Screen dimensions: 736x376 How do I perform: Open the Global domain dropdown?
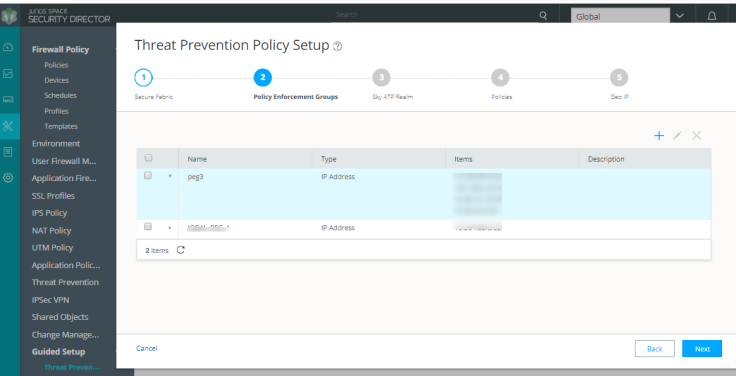coord(680,16)
